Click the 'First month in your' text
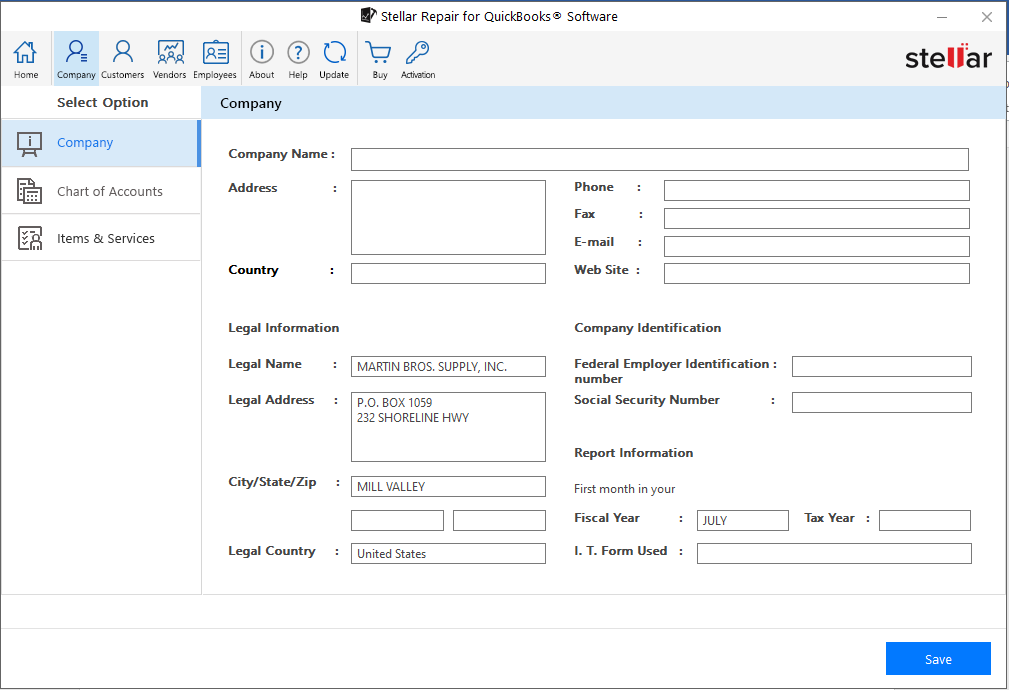The image size is (1009, 690). [x=624, y=489]
